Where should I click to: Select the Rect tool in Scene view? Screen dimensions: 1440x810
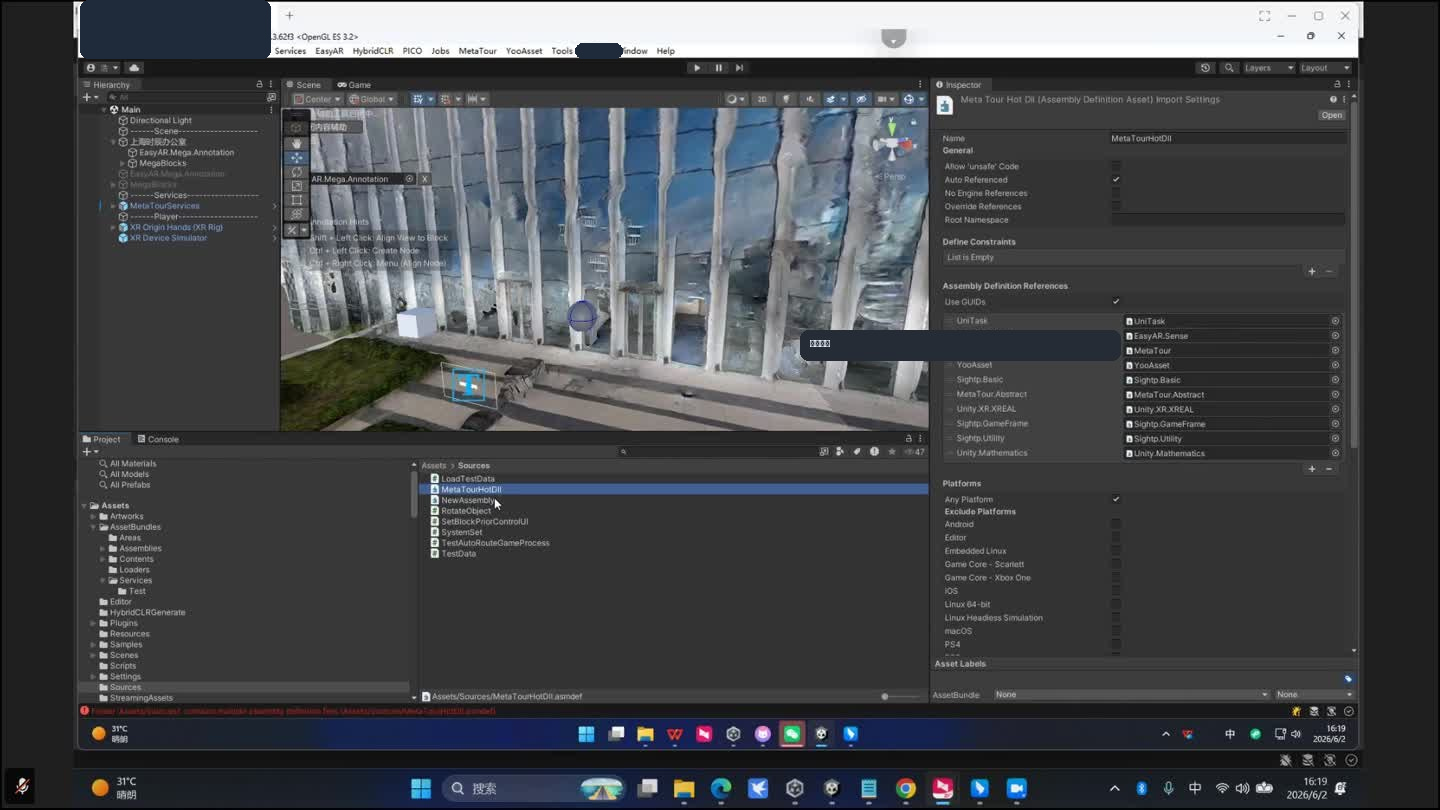coord(297,200)
